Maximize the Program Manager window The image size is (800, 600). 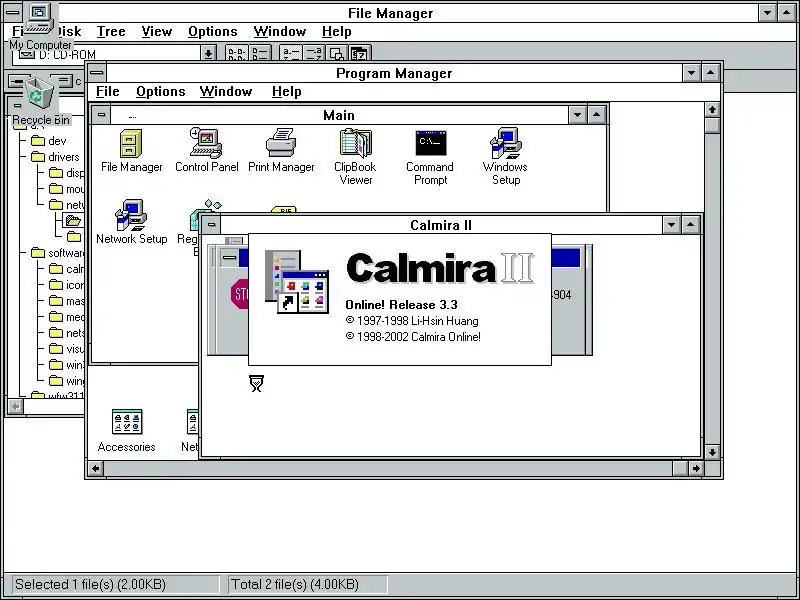coord(711,73)
